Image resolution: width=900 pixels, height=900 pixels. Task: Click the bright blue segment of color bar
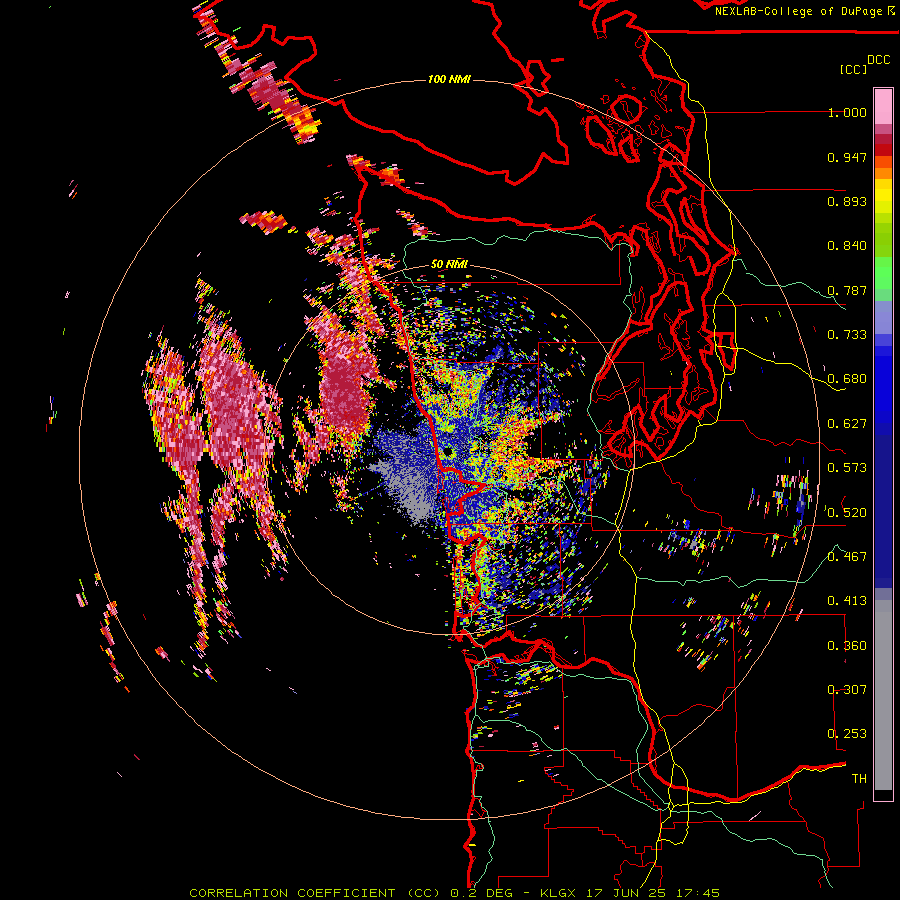coord(883,390)
